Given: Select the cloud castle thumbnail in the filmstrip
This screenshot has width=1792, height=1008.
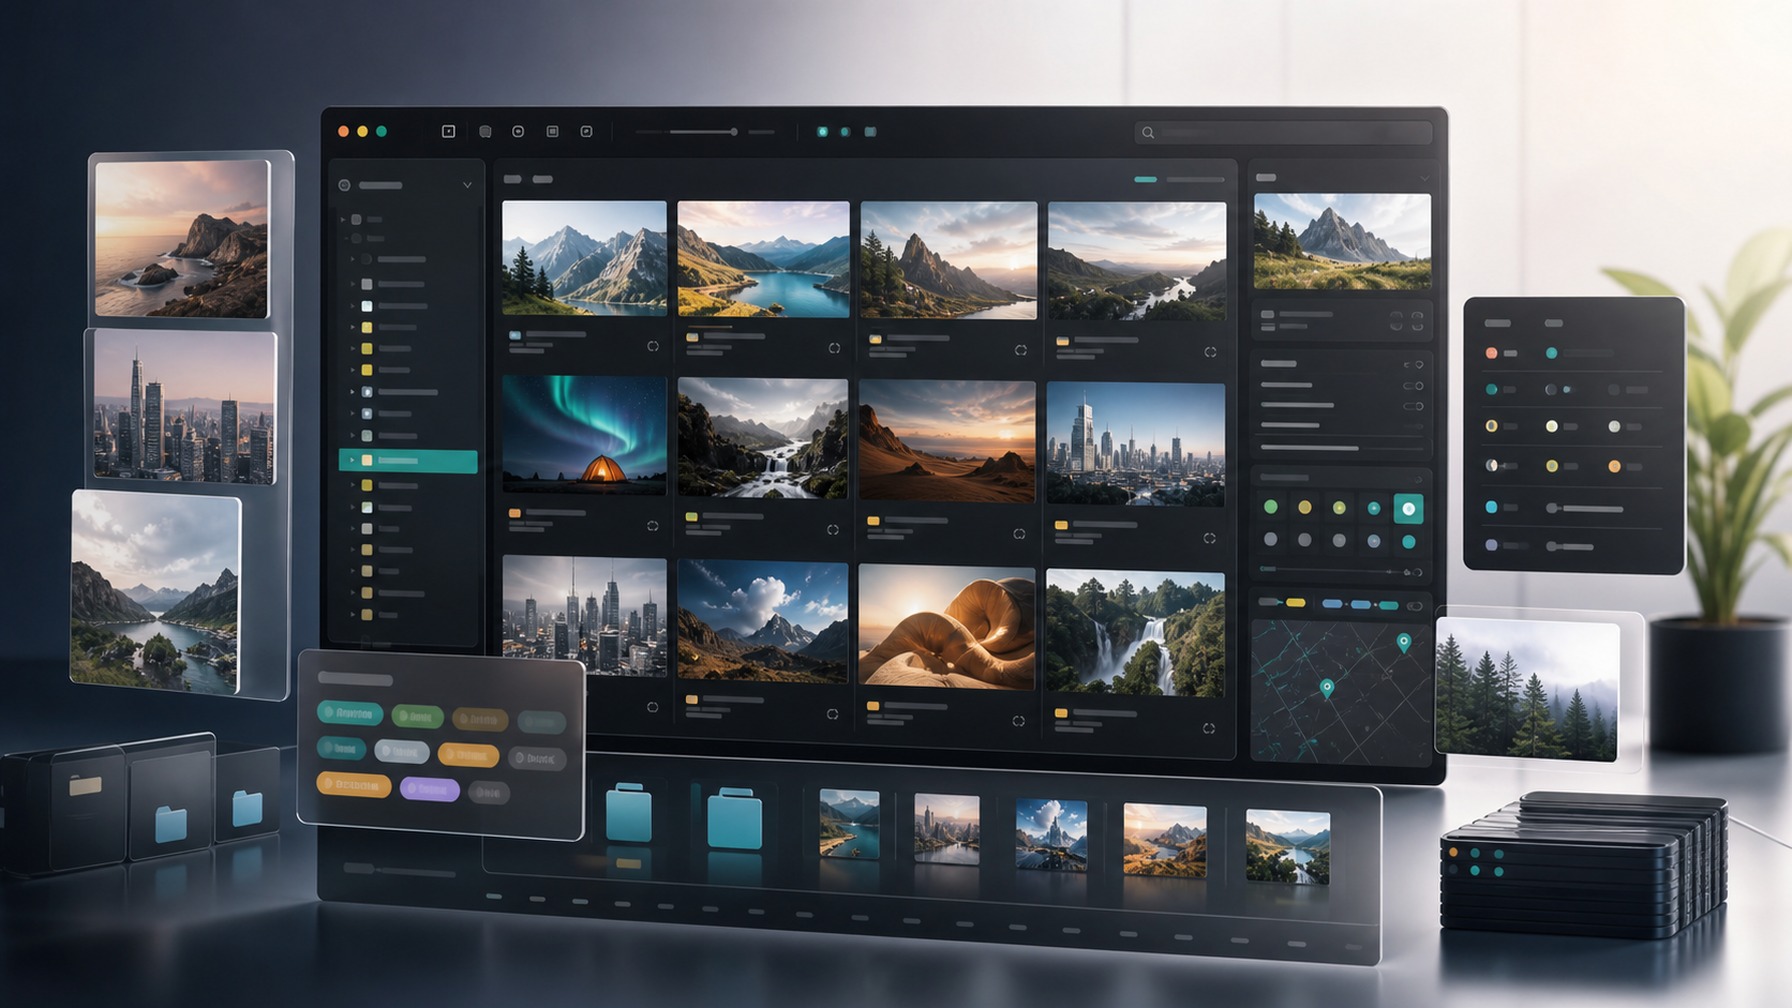Looking at the screenshot, I should tap(1051, 834).
